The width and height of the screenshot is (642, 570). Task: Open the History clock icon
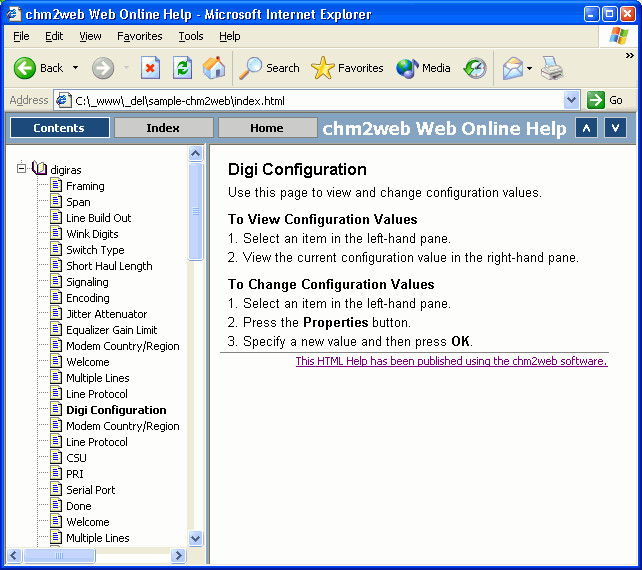[475, 68]
